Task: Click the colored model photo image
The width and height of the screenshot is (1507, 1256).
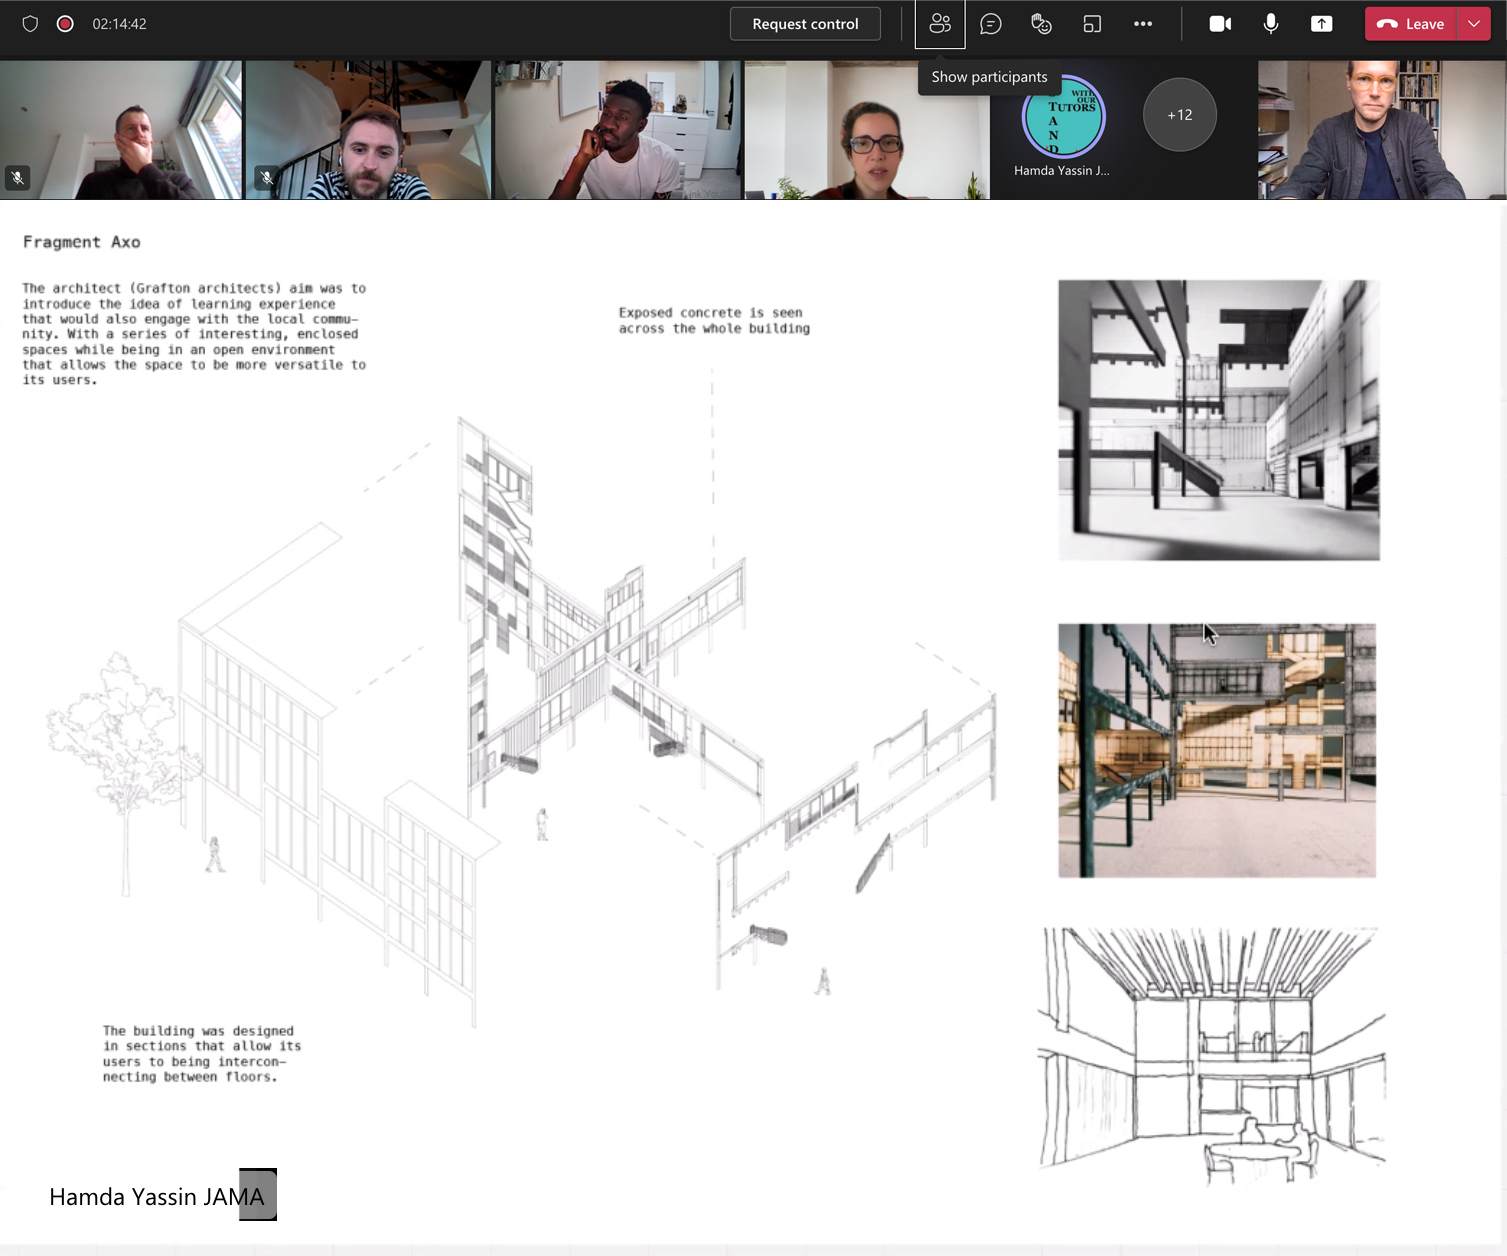Action: [x=1217, y=751]
